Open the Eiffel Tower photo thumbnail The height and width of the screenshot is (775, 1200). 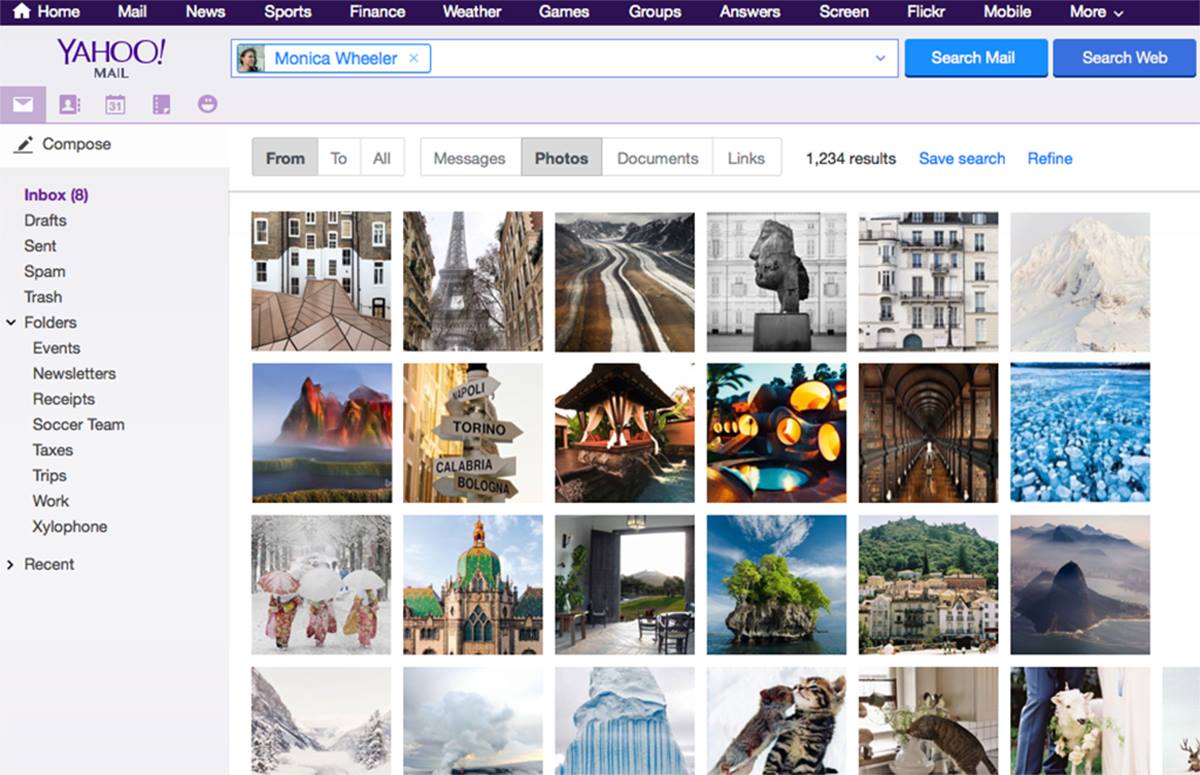point(473,281)
